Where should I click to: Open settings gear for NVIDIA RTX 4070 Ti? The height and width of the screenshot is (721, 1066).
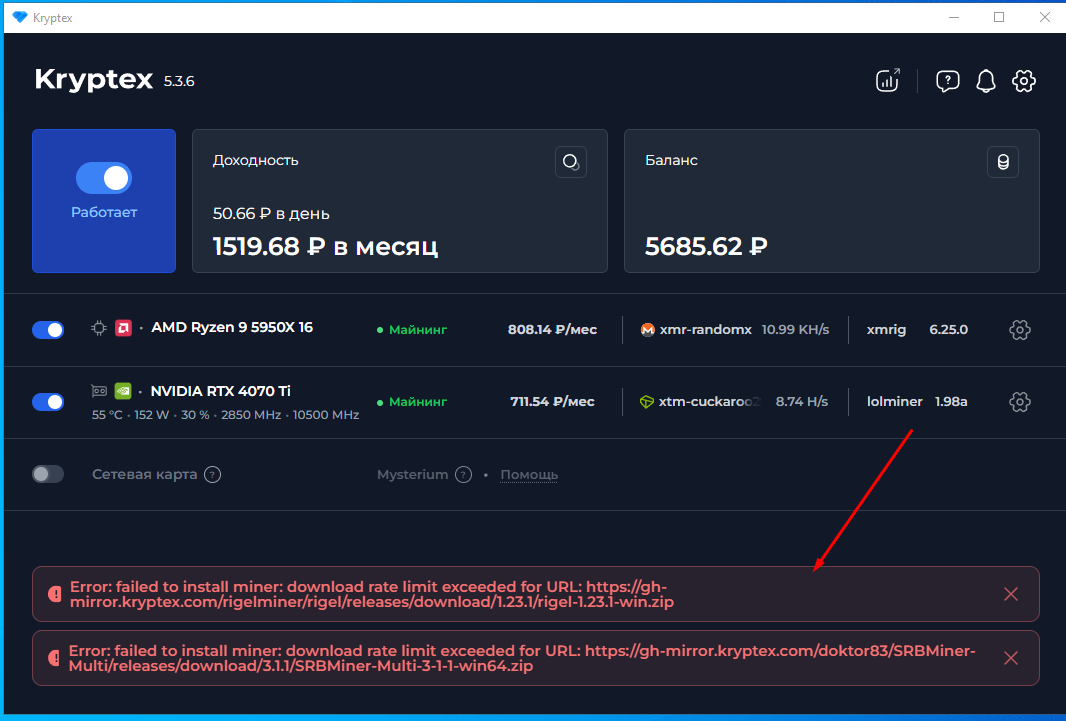click(1019, 401)
